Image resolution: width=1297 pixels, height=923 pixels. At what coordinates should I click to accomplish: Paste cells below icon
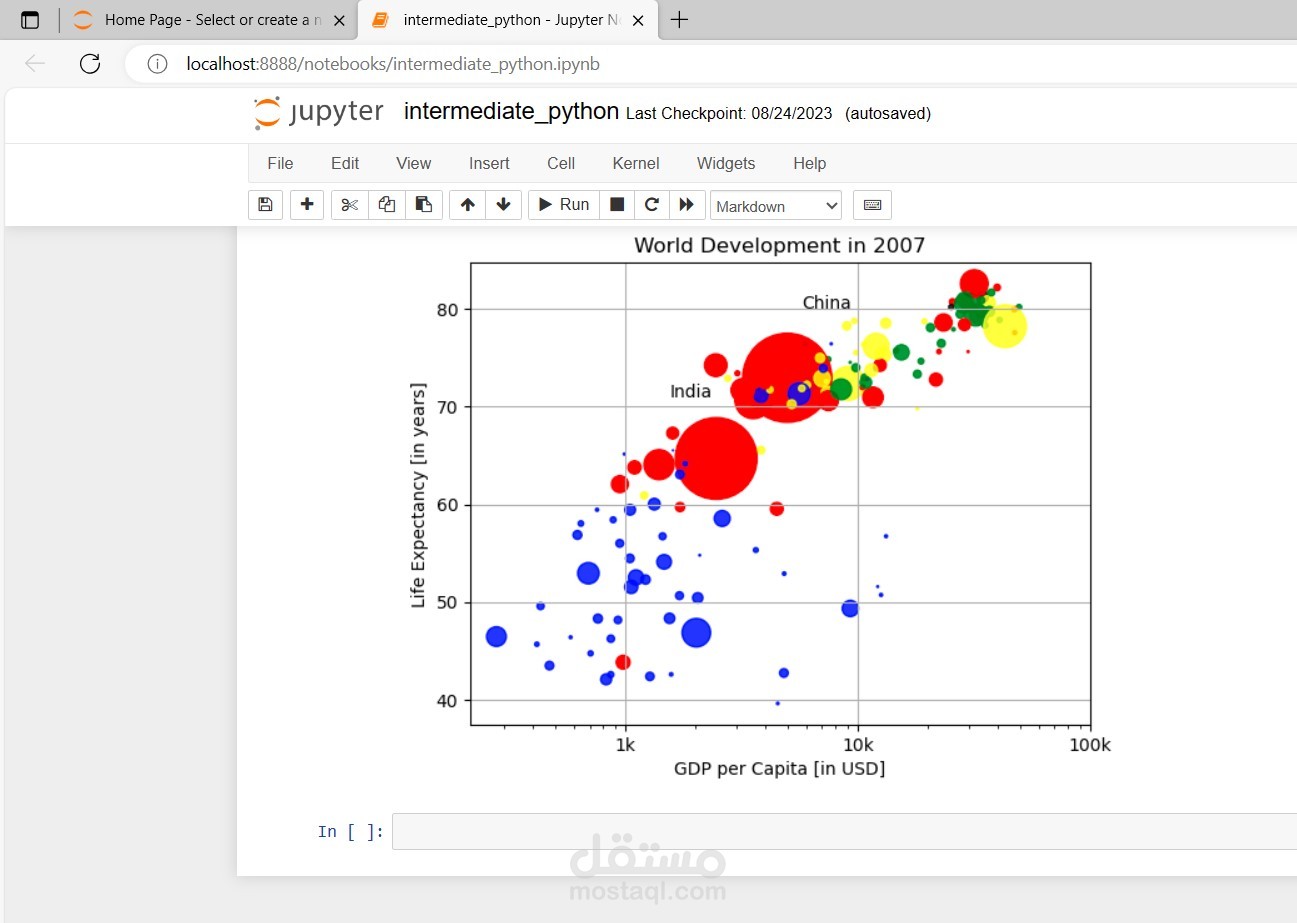pos(424,205)
